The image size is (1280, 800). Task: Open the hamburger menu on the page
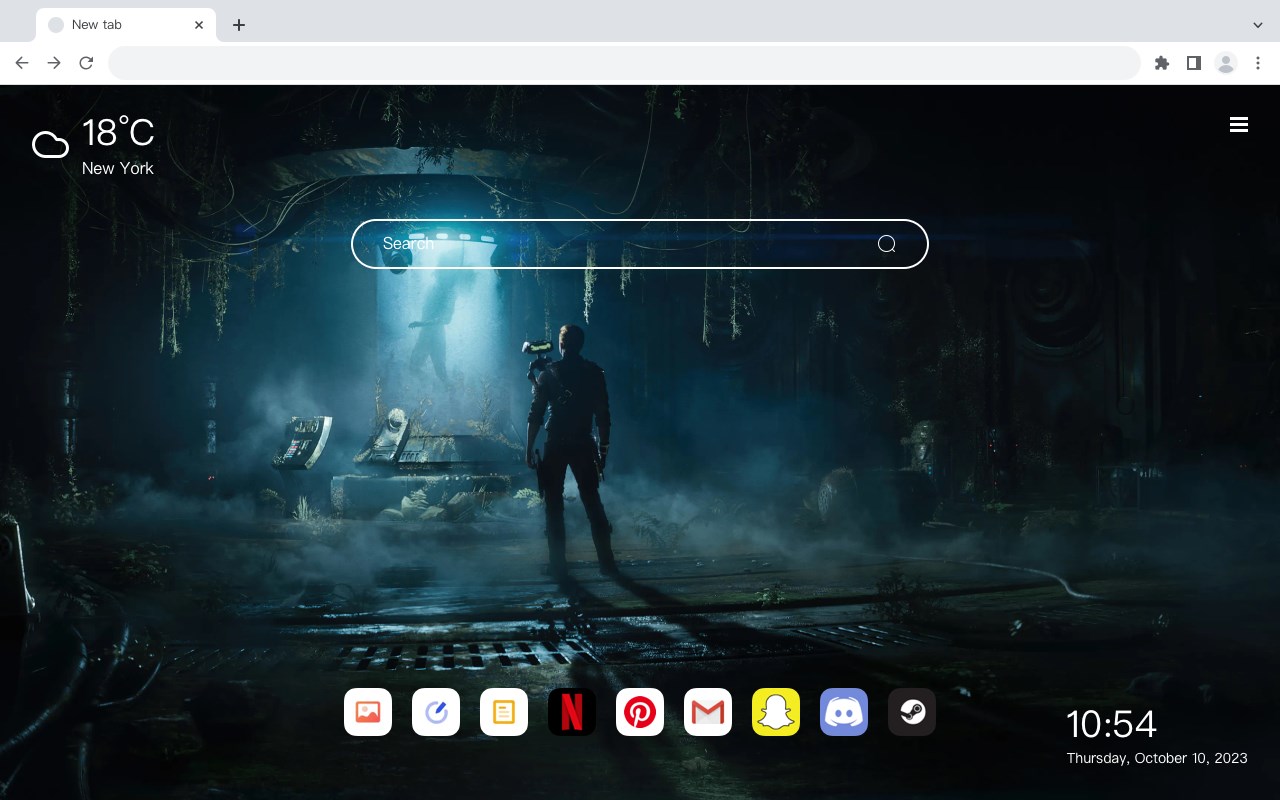click(1239, 125)
